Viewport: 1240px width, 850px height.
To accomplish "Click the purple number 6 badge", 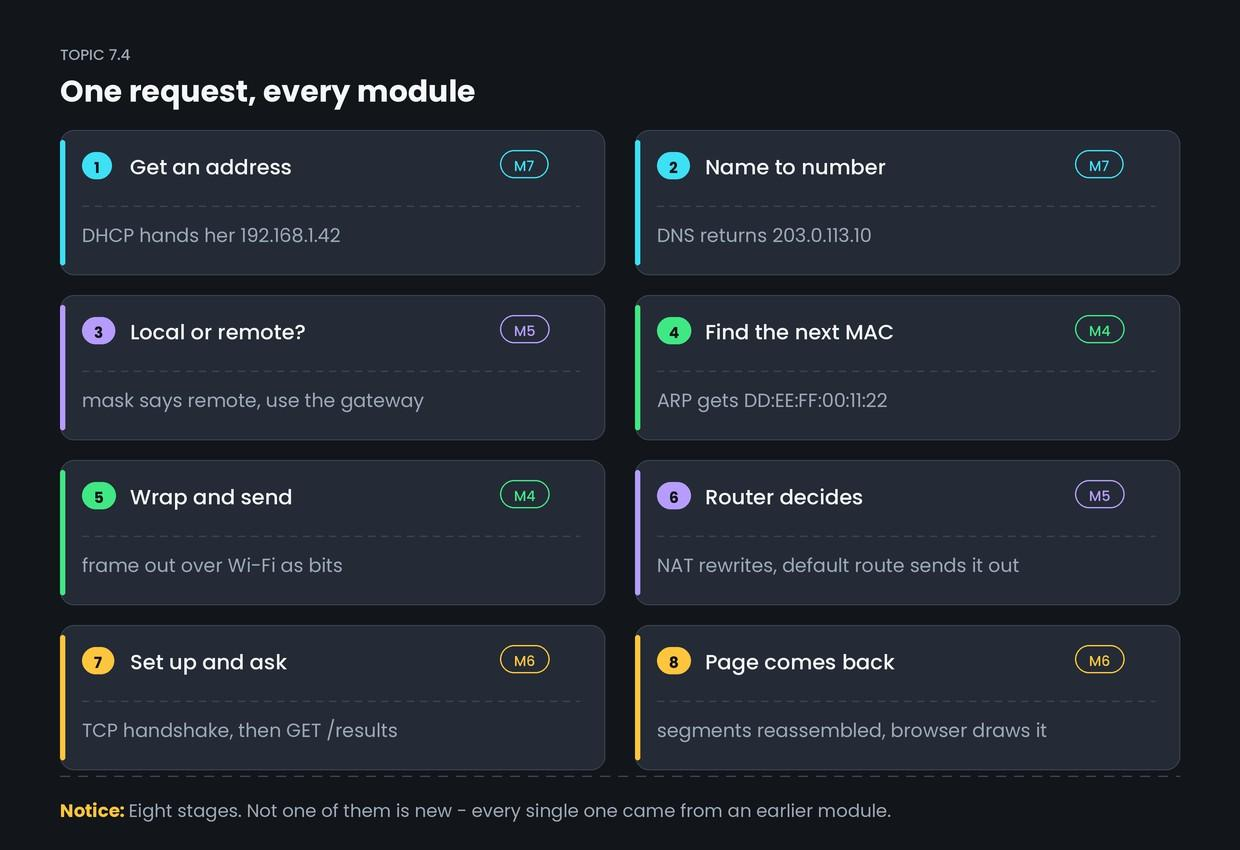I will click(x=673, y=496).
